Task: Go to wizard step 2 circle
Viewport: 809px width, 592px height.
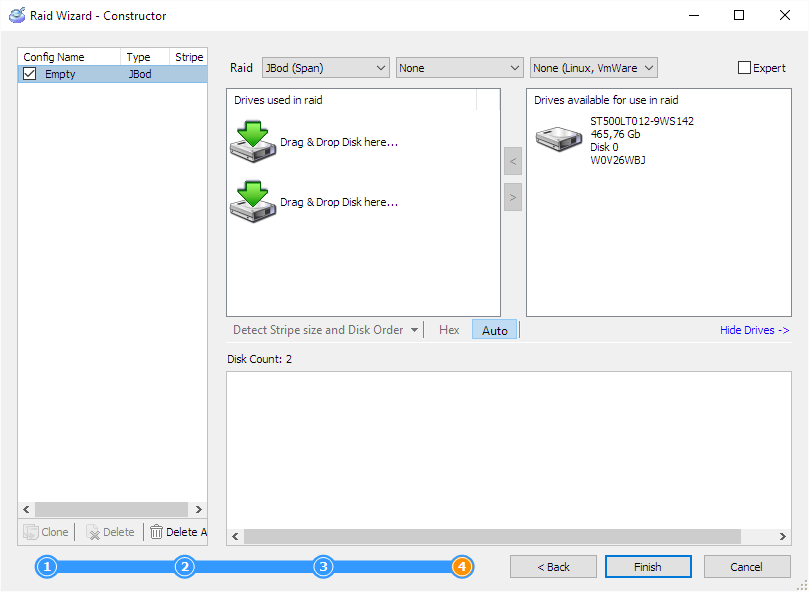Action: pyautogui.click(x=185, y=567)
